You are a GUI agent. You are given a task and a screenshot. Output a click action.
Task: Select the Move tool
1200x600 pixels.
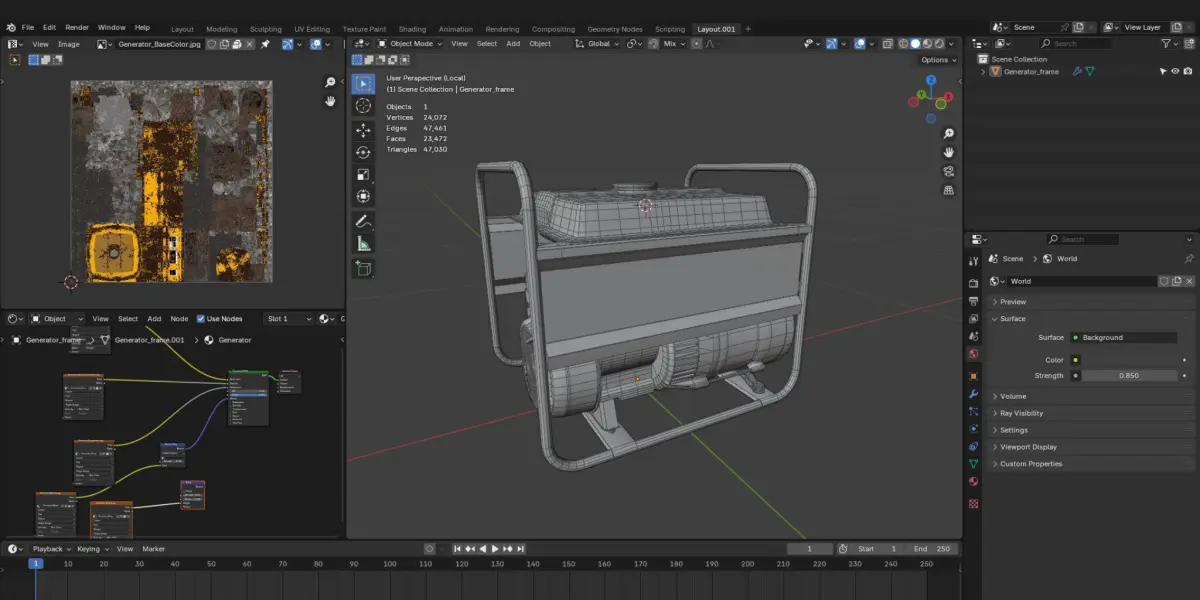[x=363, y=130]
